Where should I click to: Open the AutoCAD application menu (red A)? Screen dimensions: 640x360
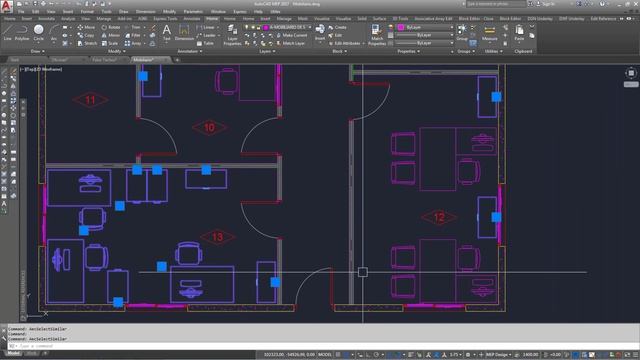tap(6, 7)
